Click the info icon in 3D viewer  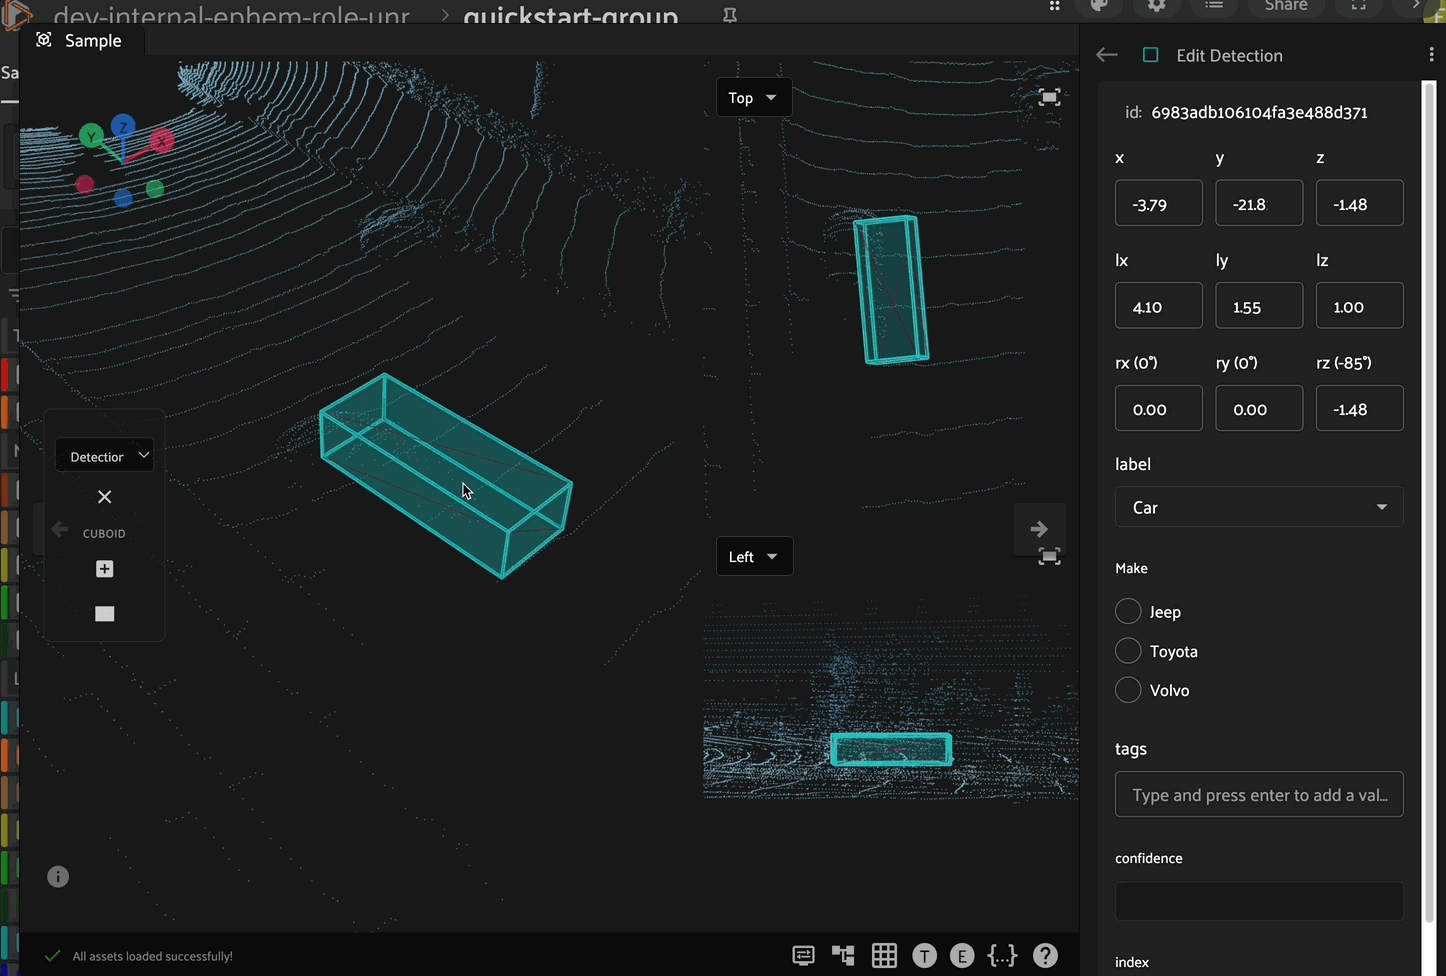click(x=58, y=877)
